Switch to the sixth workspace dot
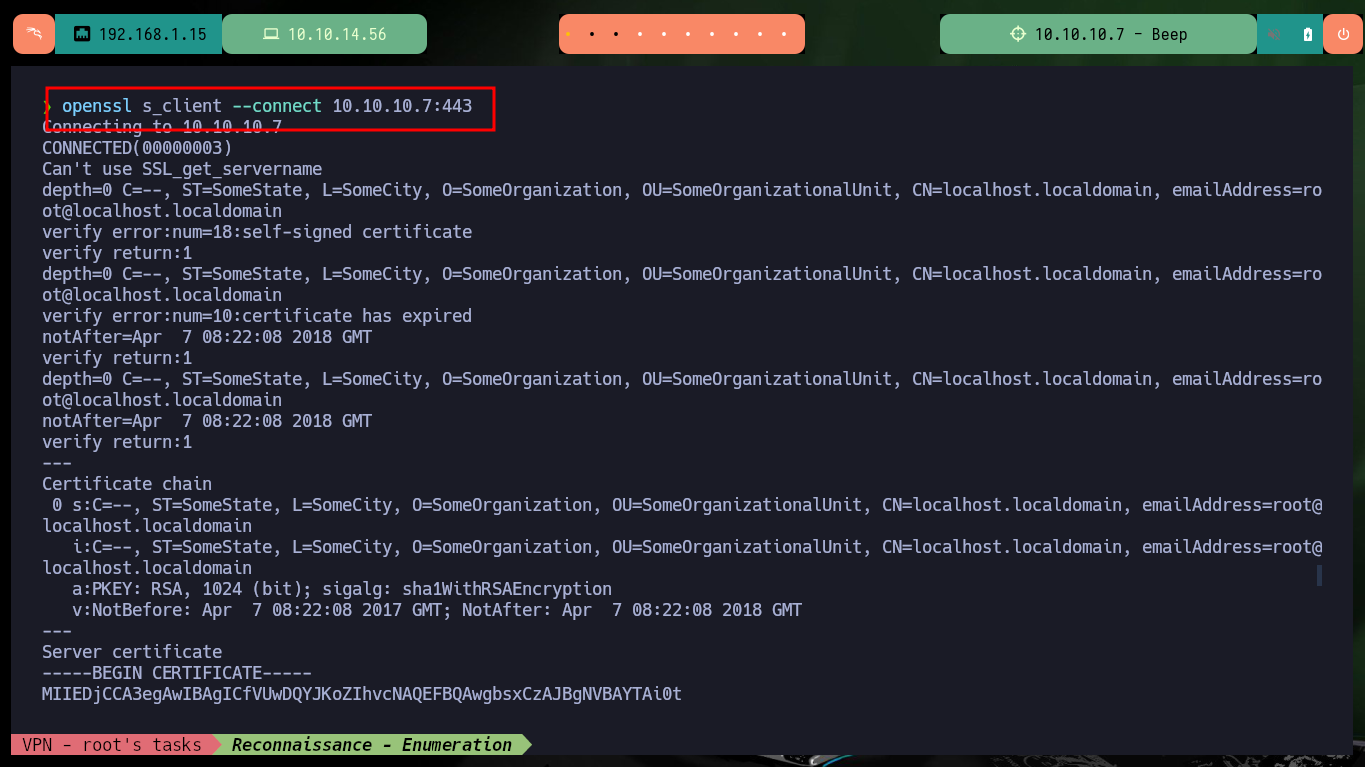 (x=688, y=34)
